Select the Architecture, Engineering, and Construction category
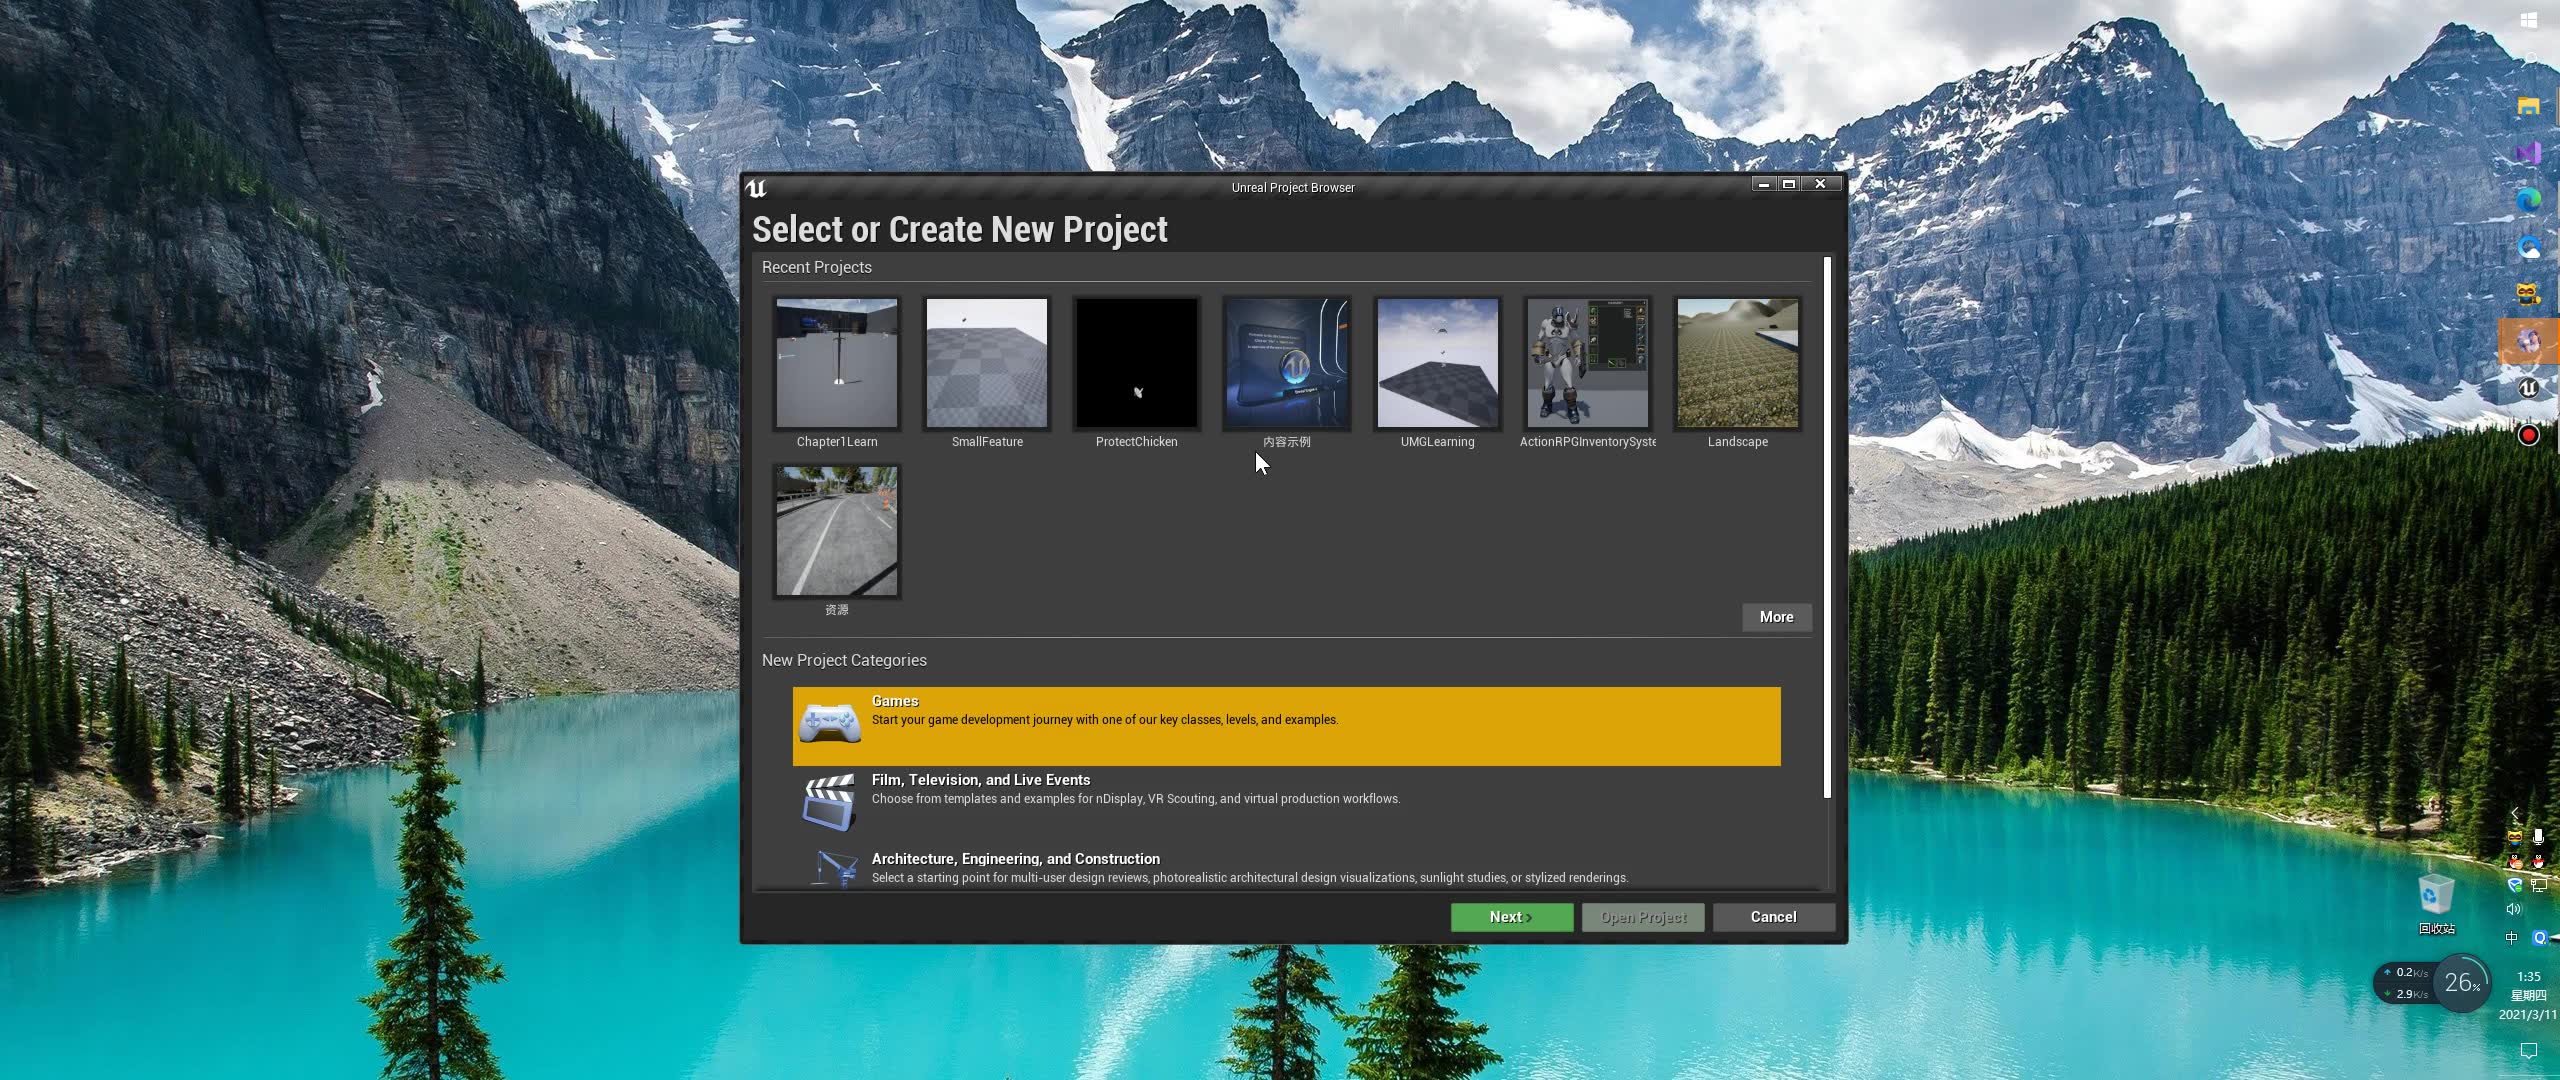 [x=1286, y=866]
